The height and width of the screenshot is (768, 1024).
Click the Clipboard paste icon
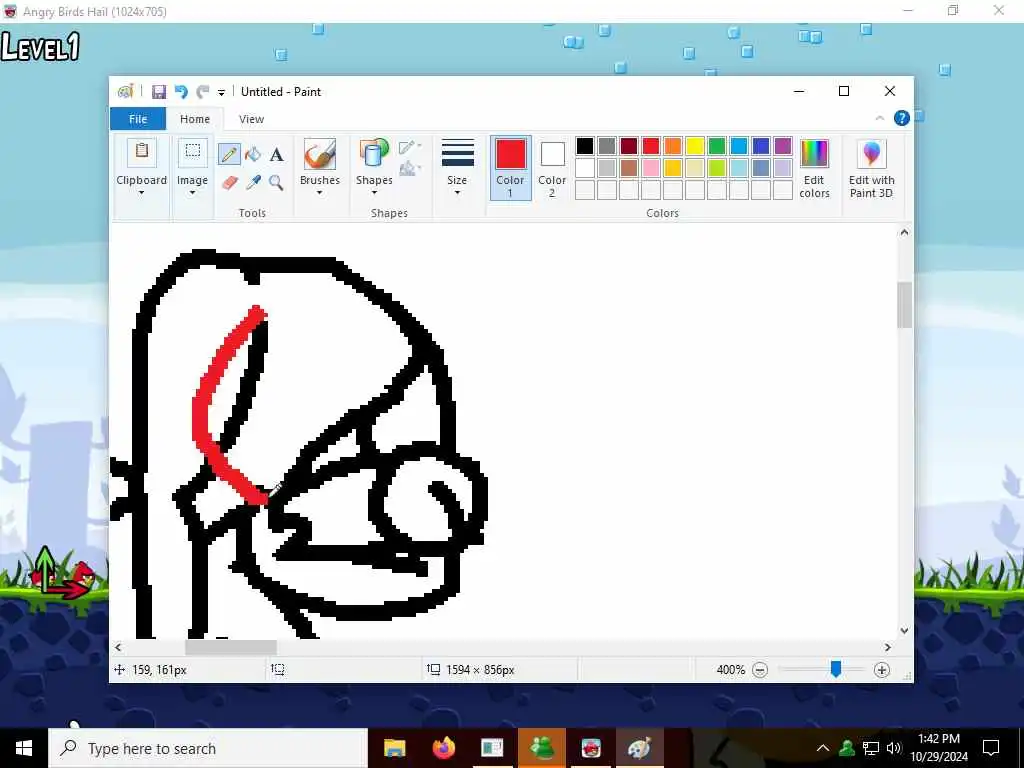tap(142, 152)
